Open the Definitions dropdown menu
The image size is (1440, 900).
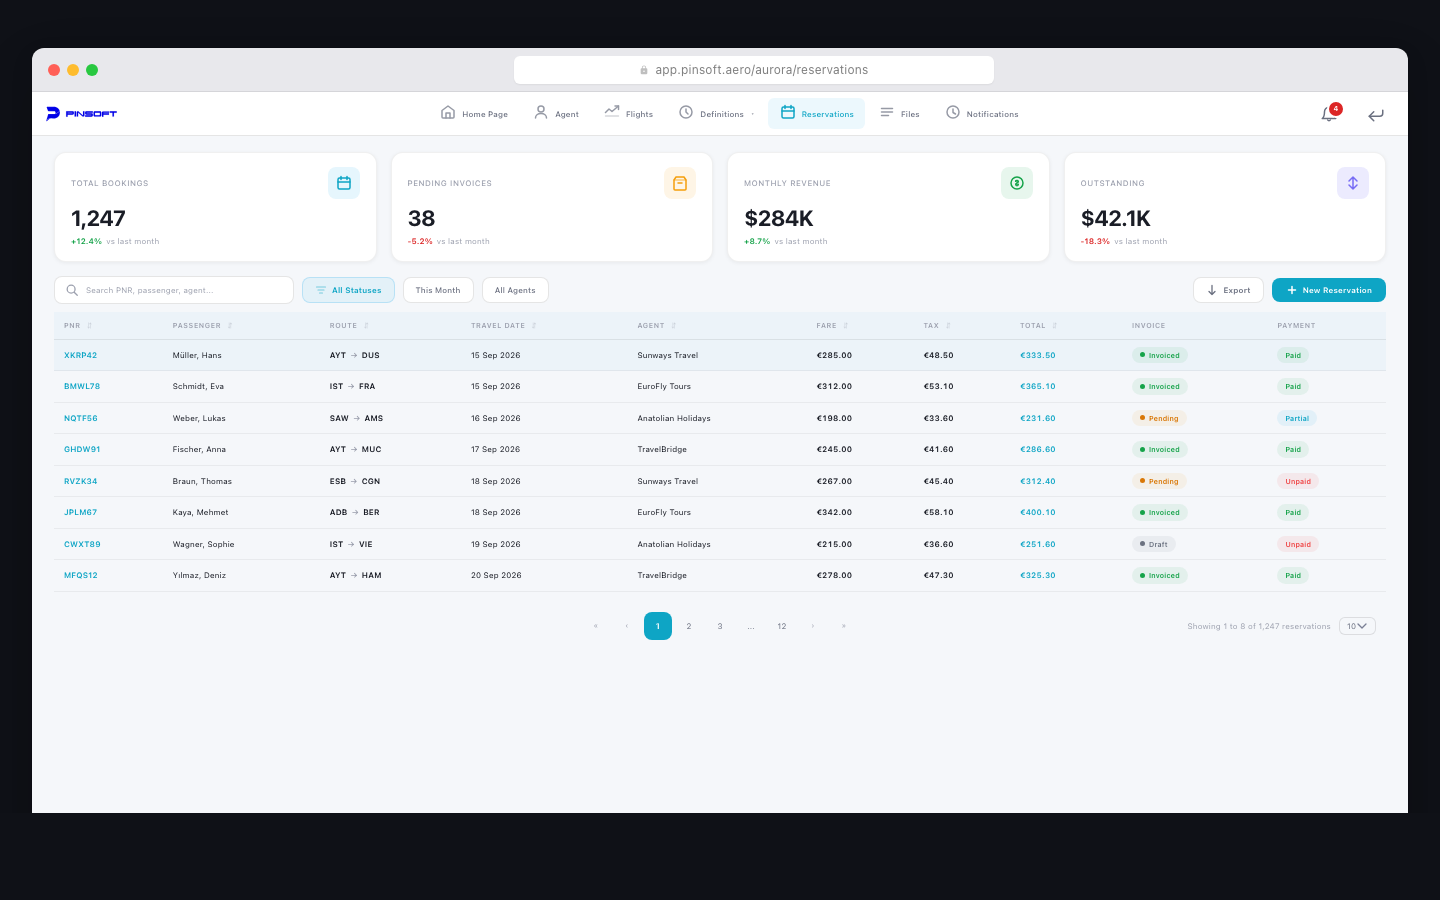[715, 113]
